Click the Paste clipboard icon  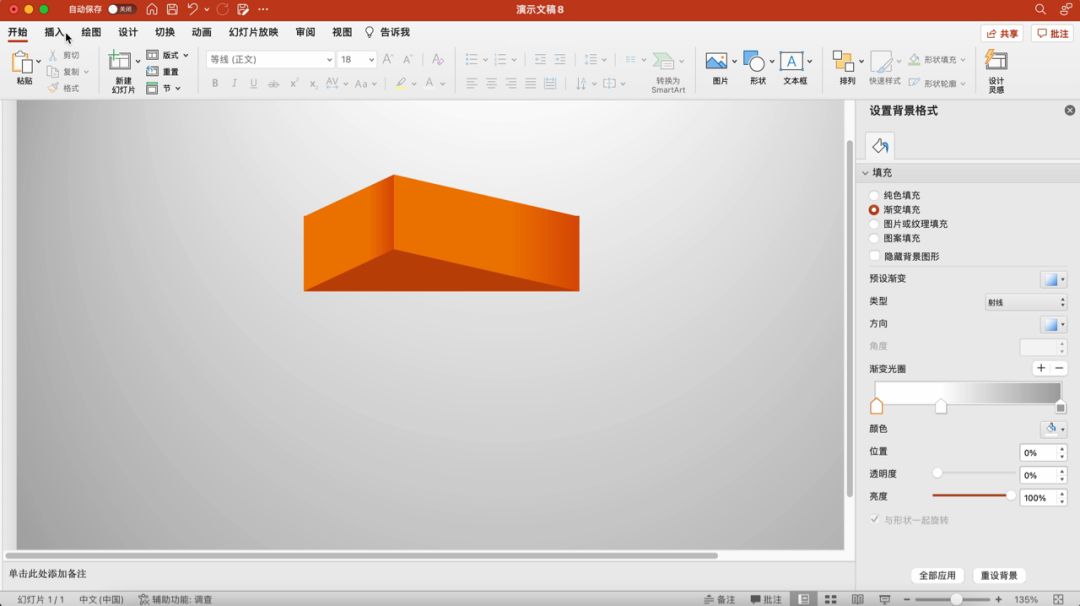point(22,63)
